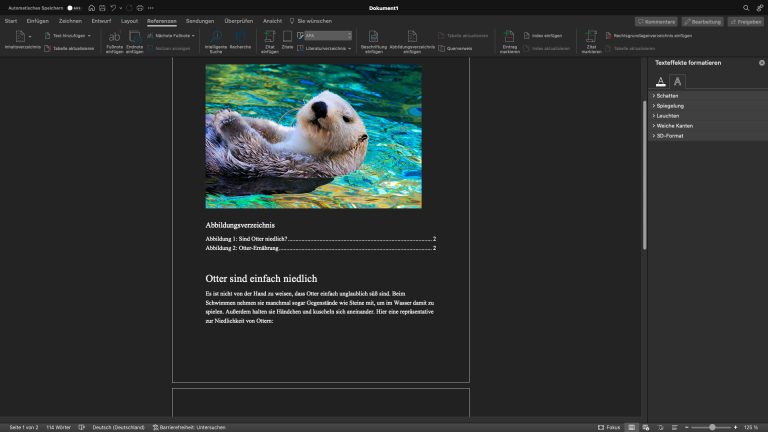Click the Kommentare button
Viewport: 768px width, 432px height.
tap(656, 21)
